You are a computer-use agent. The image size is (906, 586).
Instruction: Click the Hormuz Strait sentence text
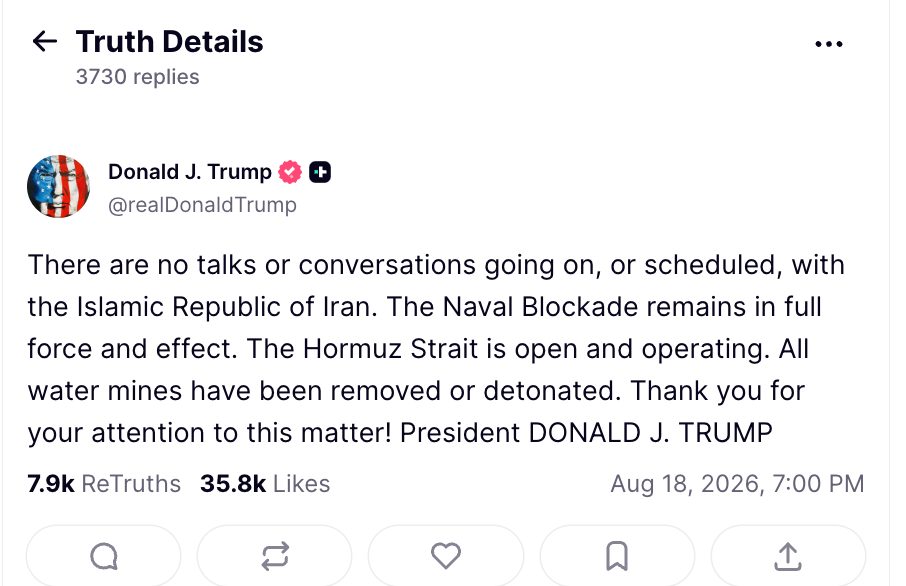click(x=508, y=349)
